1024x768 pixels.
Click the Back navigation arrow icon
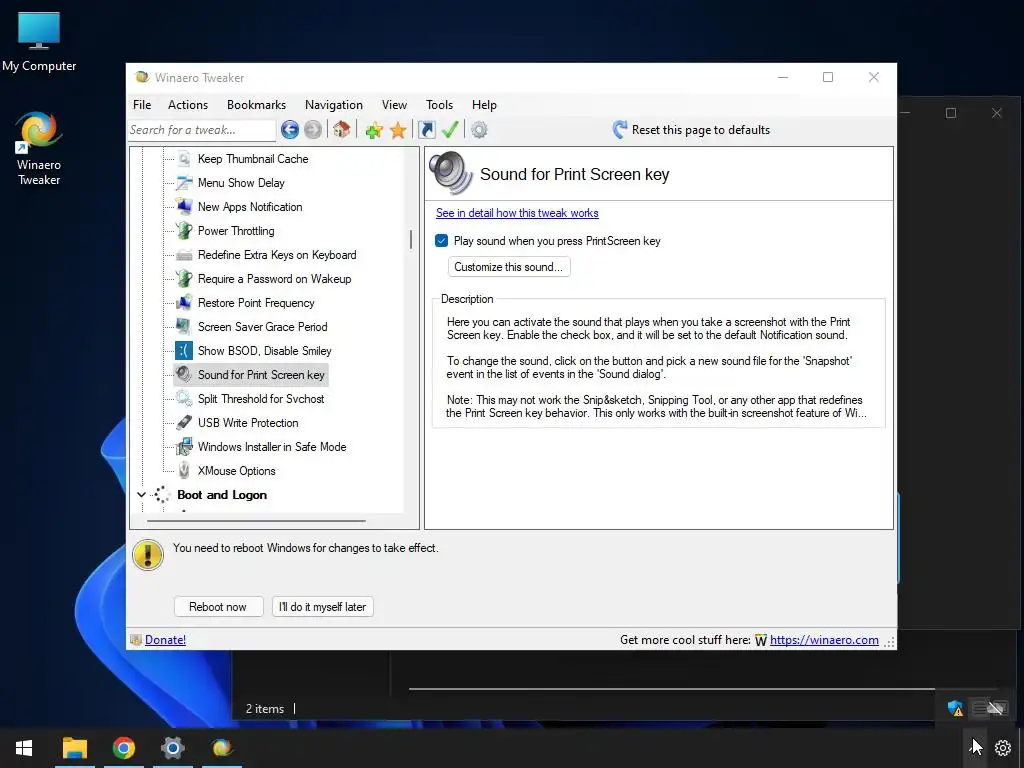[x=290, y=130]
